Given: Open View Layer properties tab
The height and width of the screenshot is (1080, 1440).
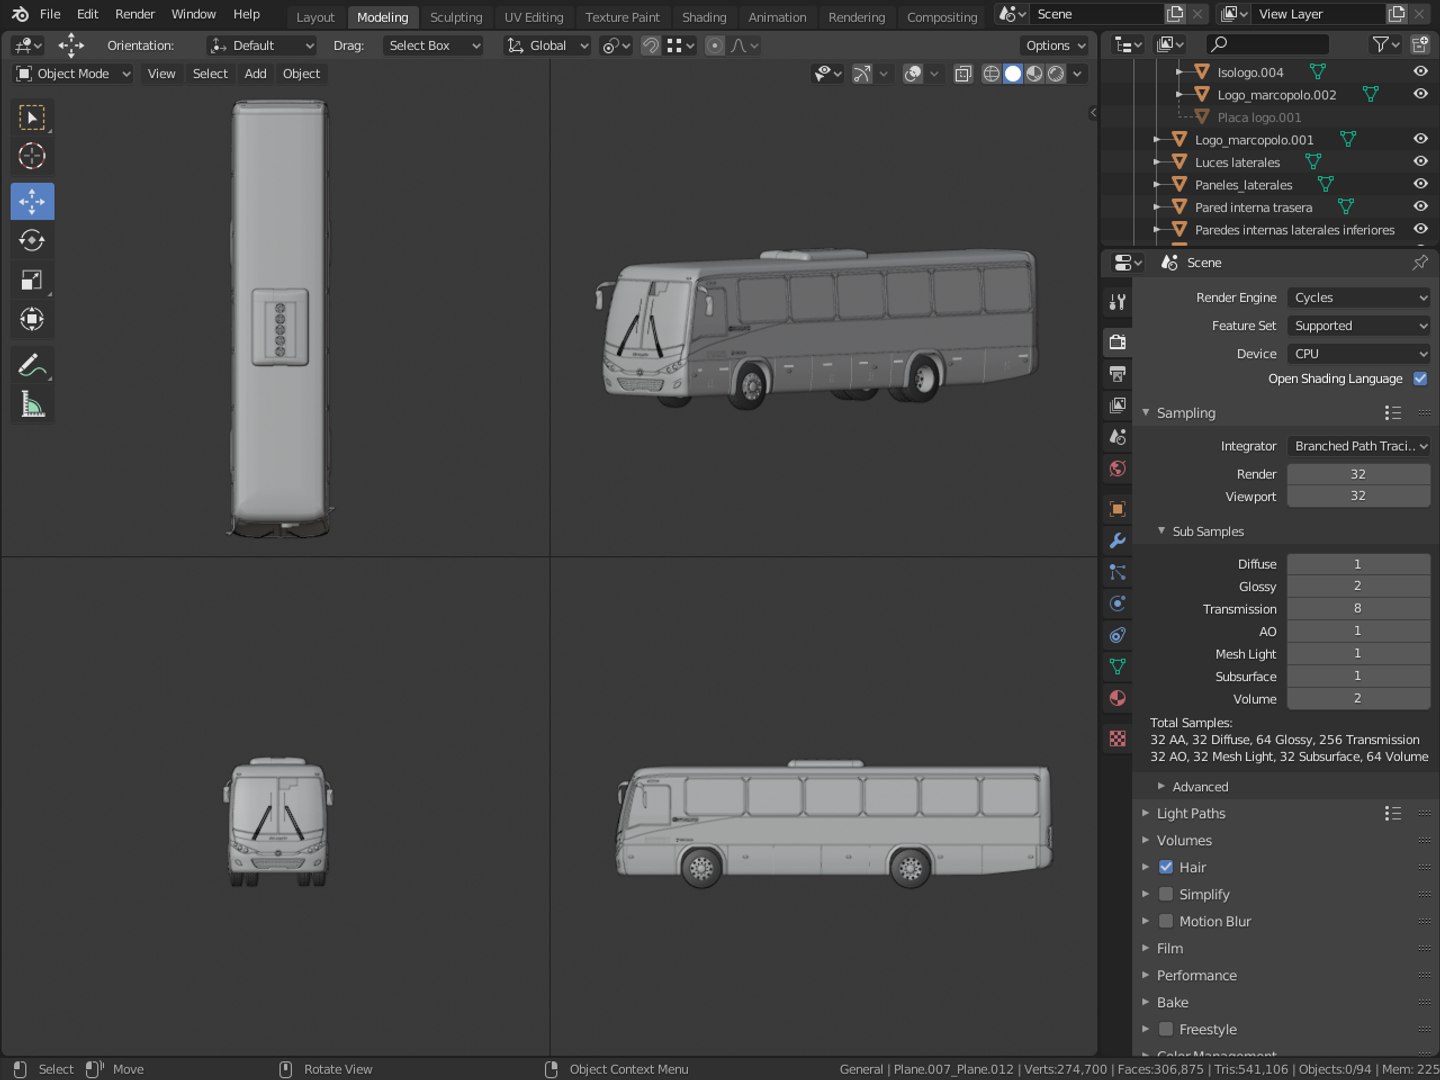Looking at the screenshot, I should point(1118,405).
